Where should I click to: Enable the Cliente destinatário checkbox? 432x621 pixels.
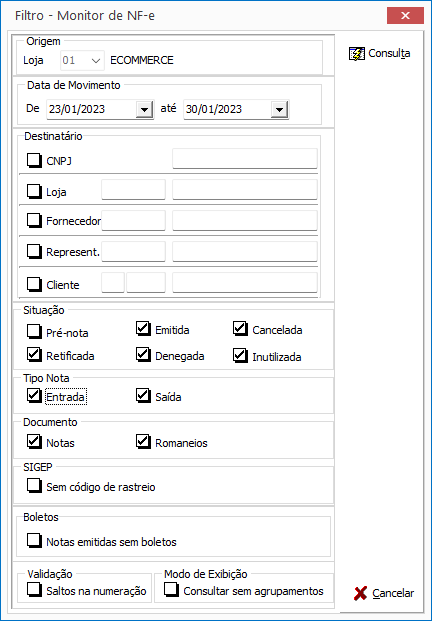pos(34,284)
